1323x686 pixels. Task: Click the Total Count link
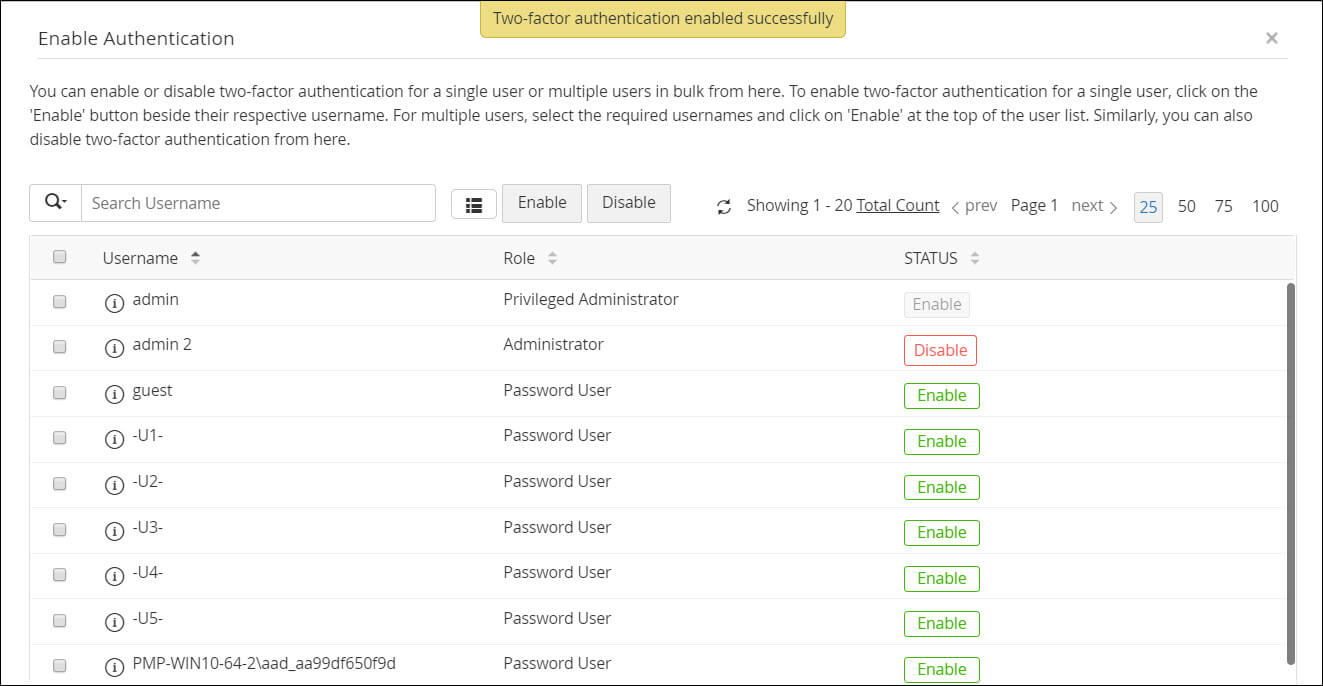[x=898, y=206]
